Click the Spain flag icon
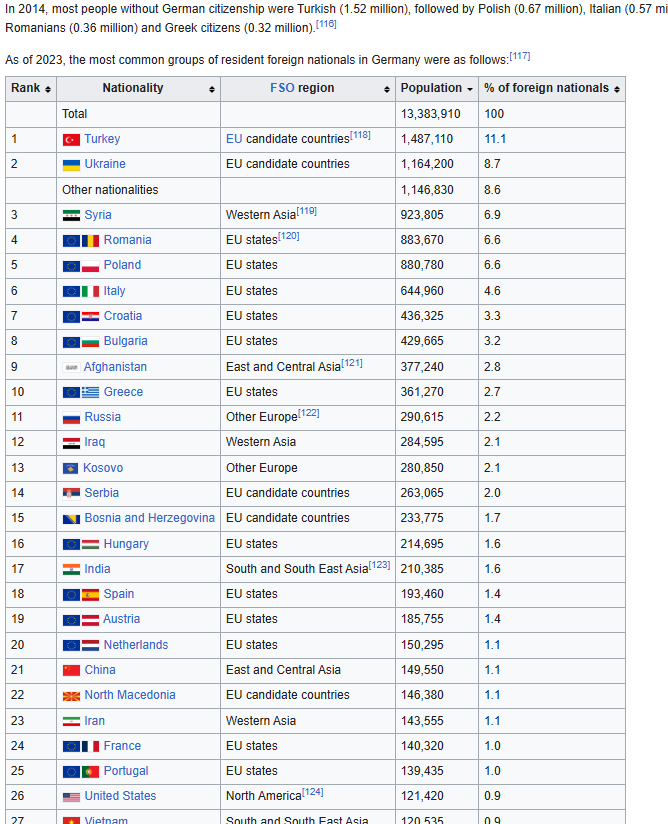This screenshot has width=668, height=824. click(x=90, y=595)
